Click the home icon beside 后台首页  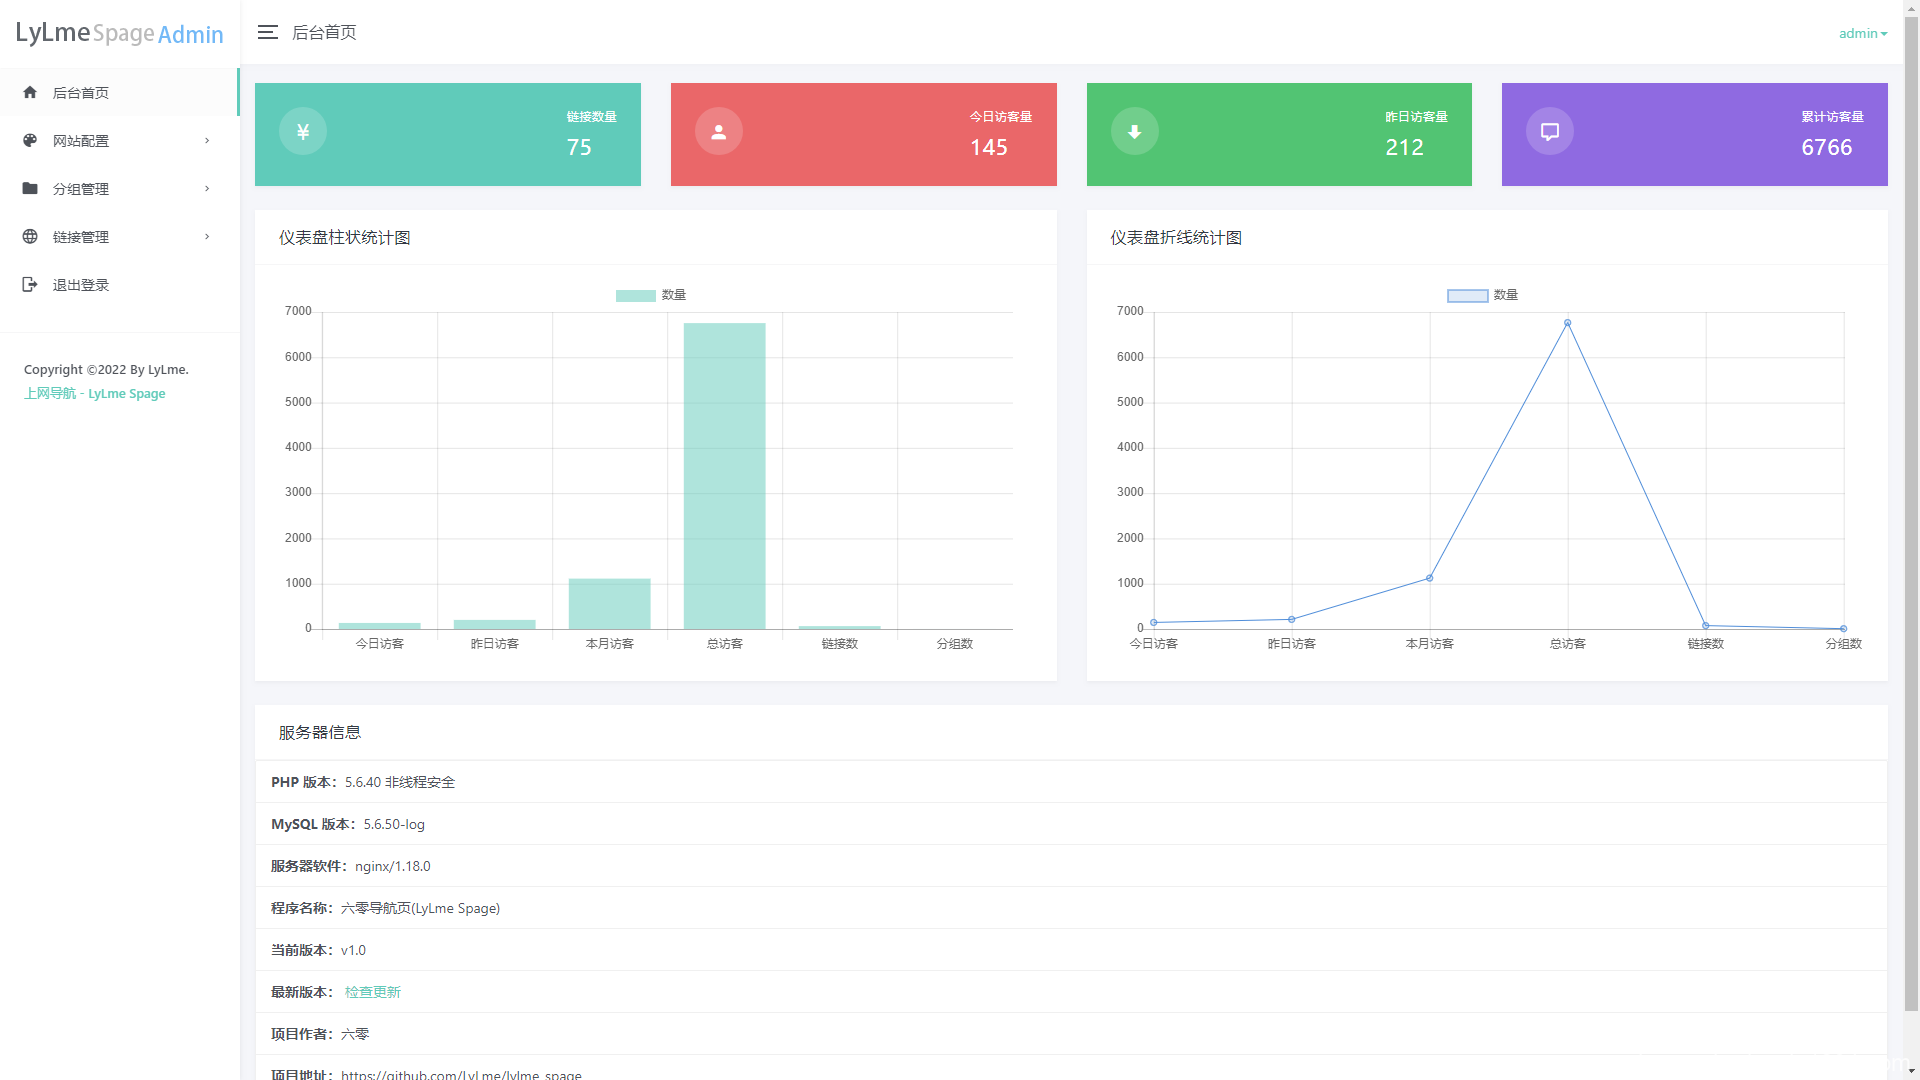[x=30, y=92]
